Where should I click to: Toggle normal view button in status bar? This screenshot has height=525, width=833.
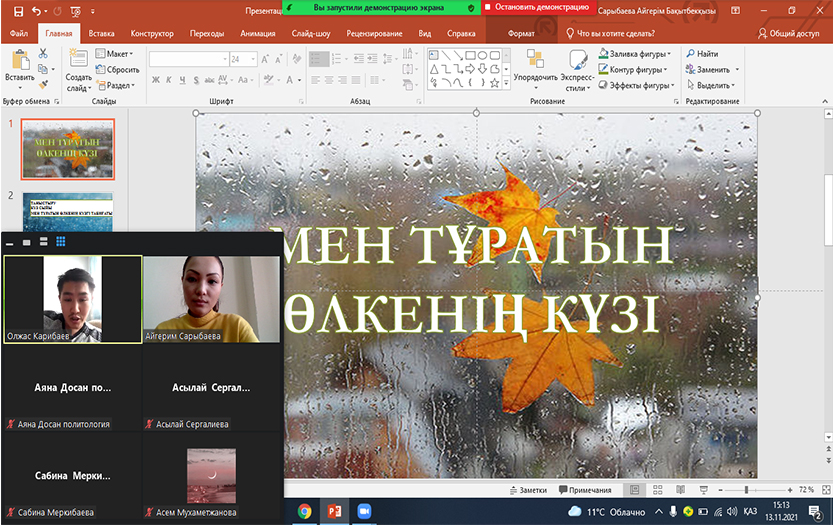pos(634,490)
